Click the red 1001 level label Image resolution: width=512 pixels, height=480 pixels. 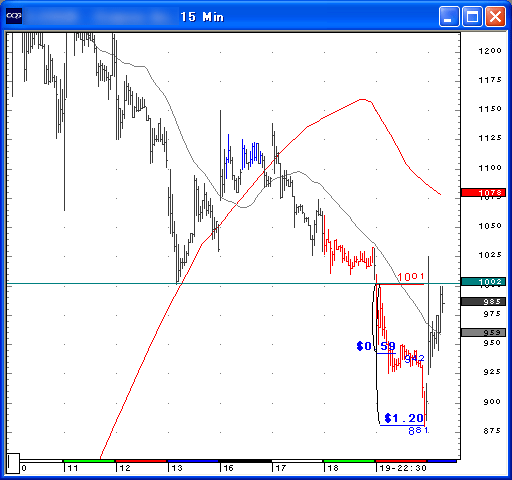click(x=411, y=277)
